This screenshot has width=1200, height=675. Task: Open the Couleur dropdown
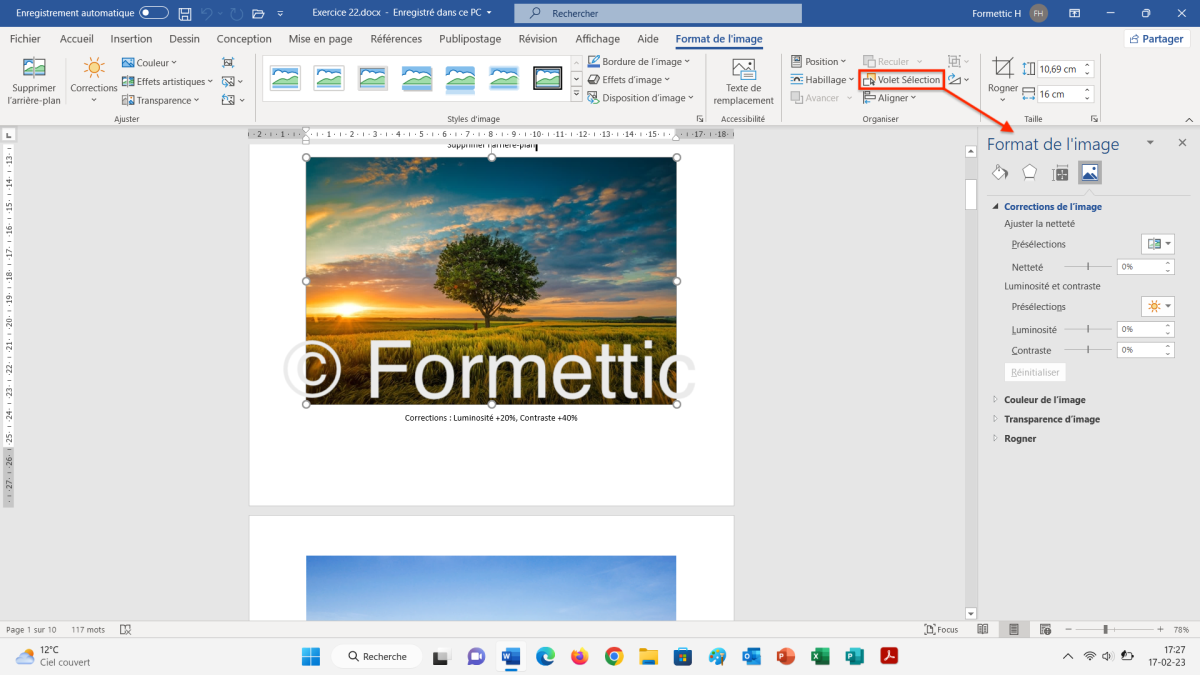click(149, 63)
